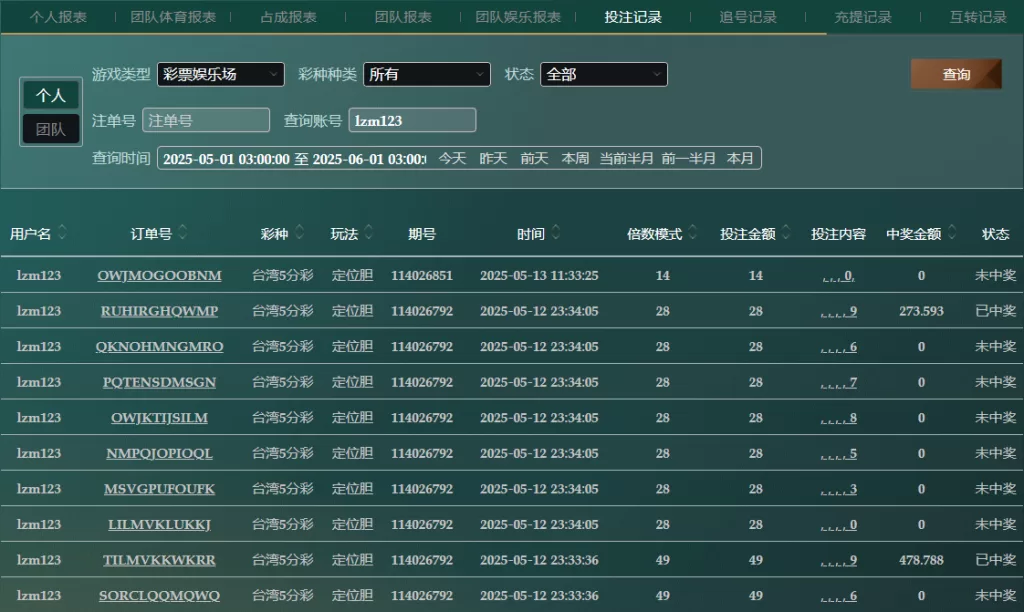The image size is (1024, 612).
Task: Sort by 投注金额 column sort arrows
Action: coord(786,232)
